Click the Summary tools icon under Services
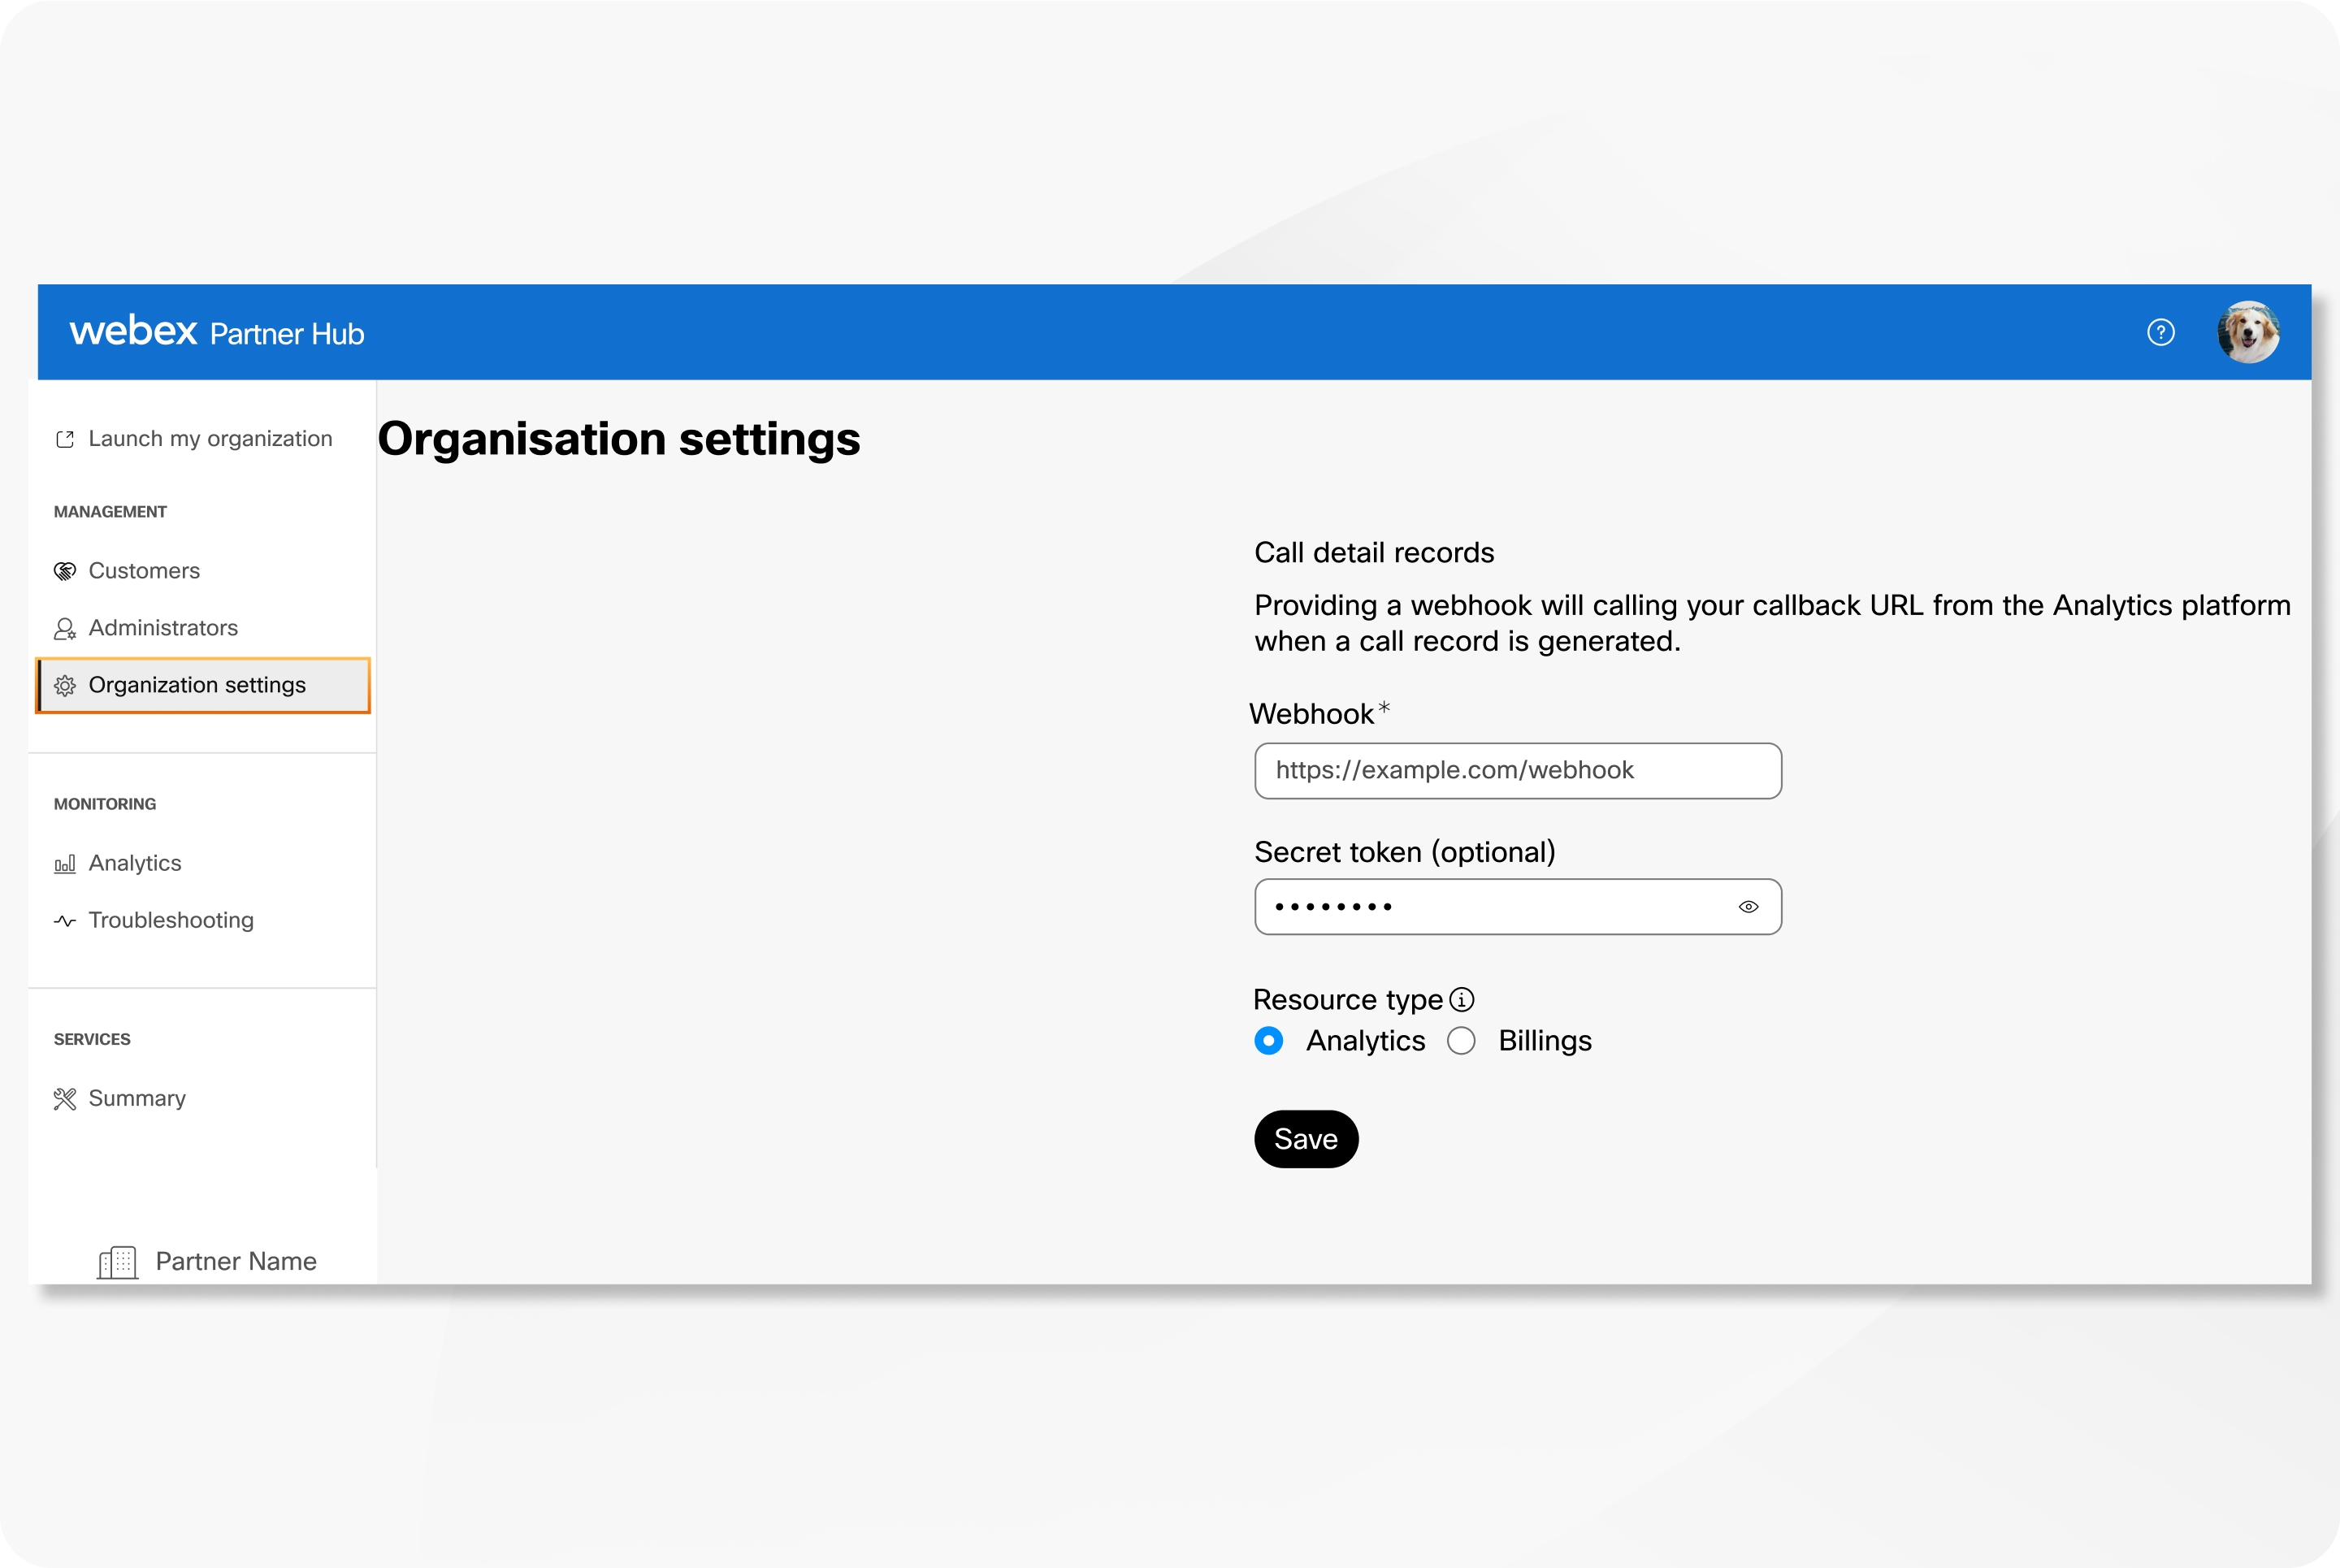Screen dimensions: 2340x1568 click(64, 1098)
